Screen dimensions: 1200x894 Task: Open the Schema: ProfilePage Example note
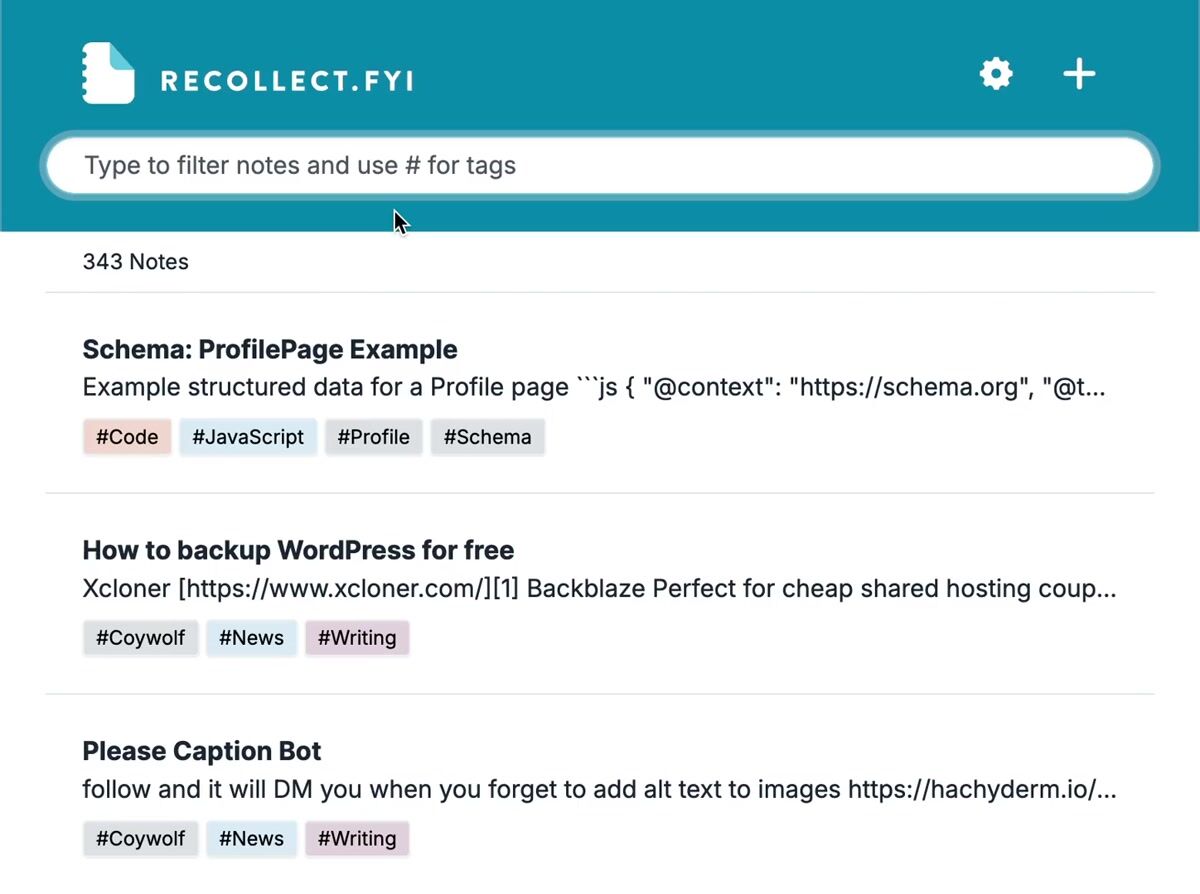click(270, 350)
